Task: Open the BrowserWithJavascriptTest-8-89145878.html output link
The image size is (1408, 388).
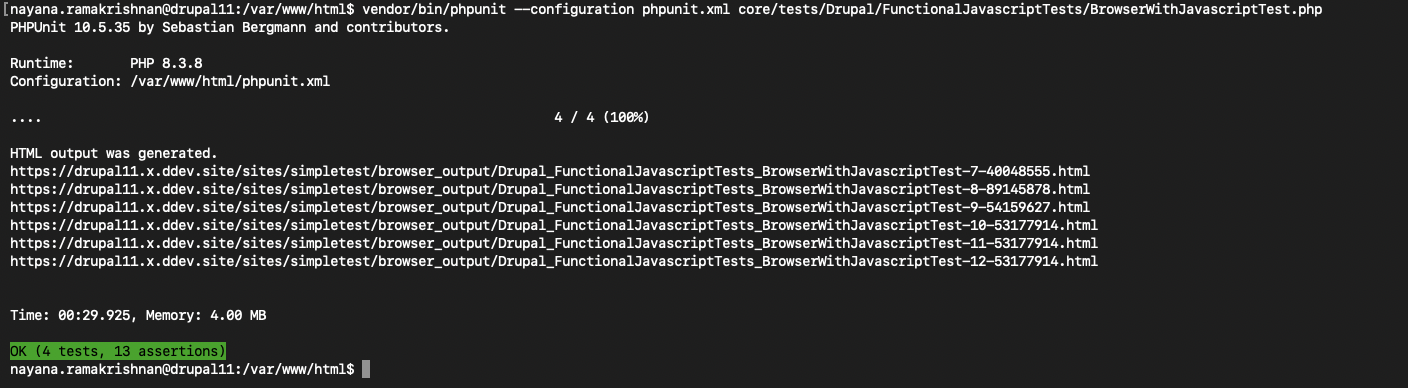Action: 550,189
